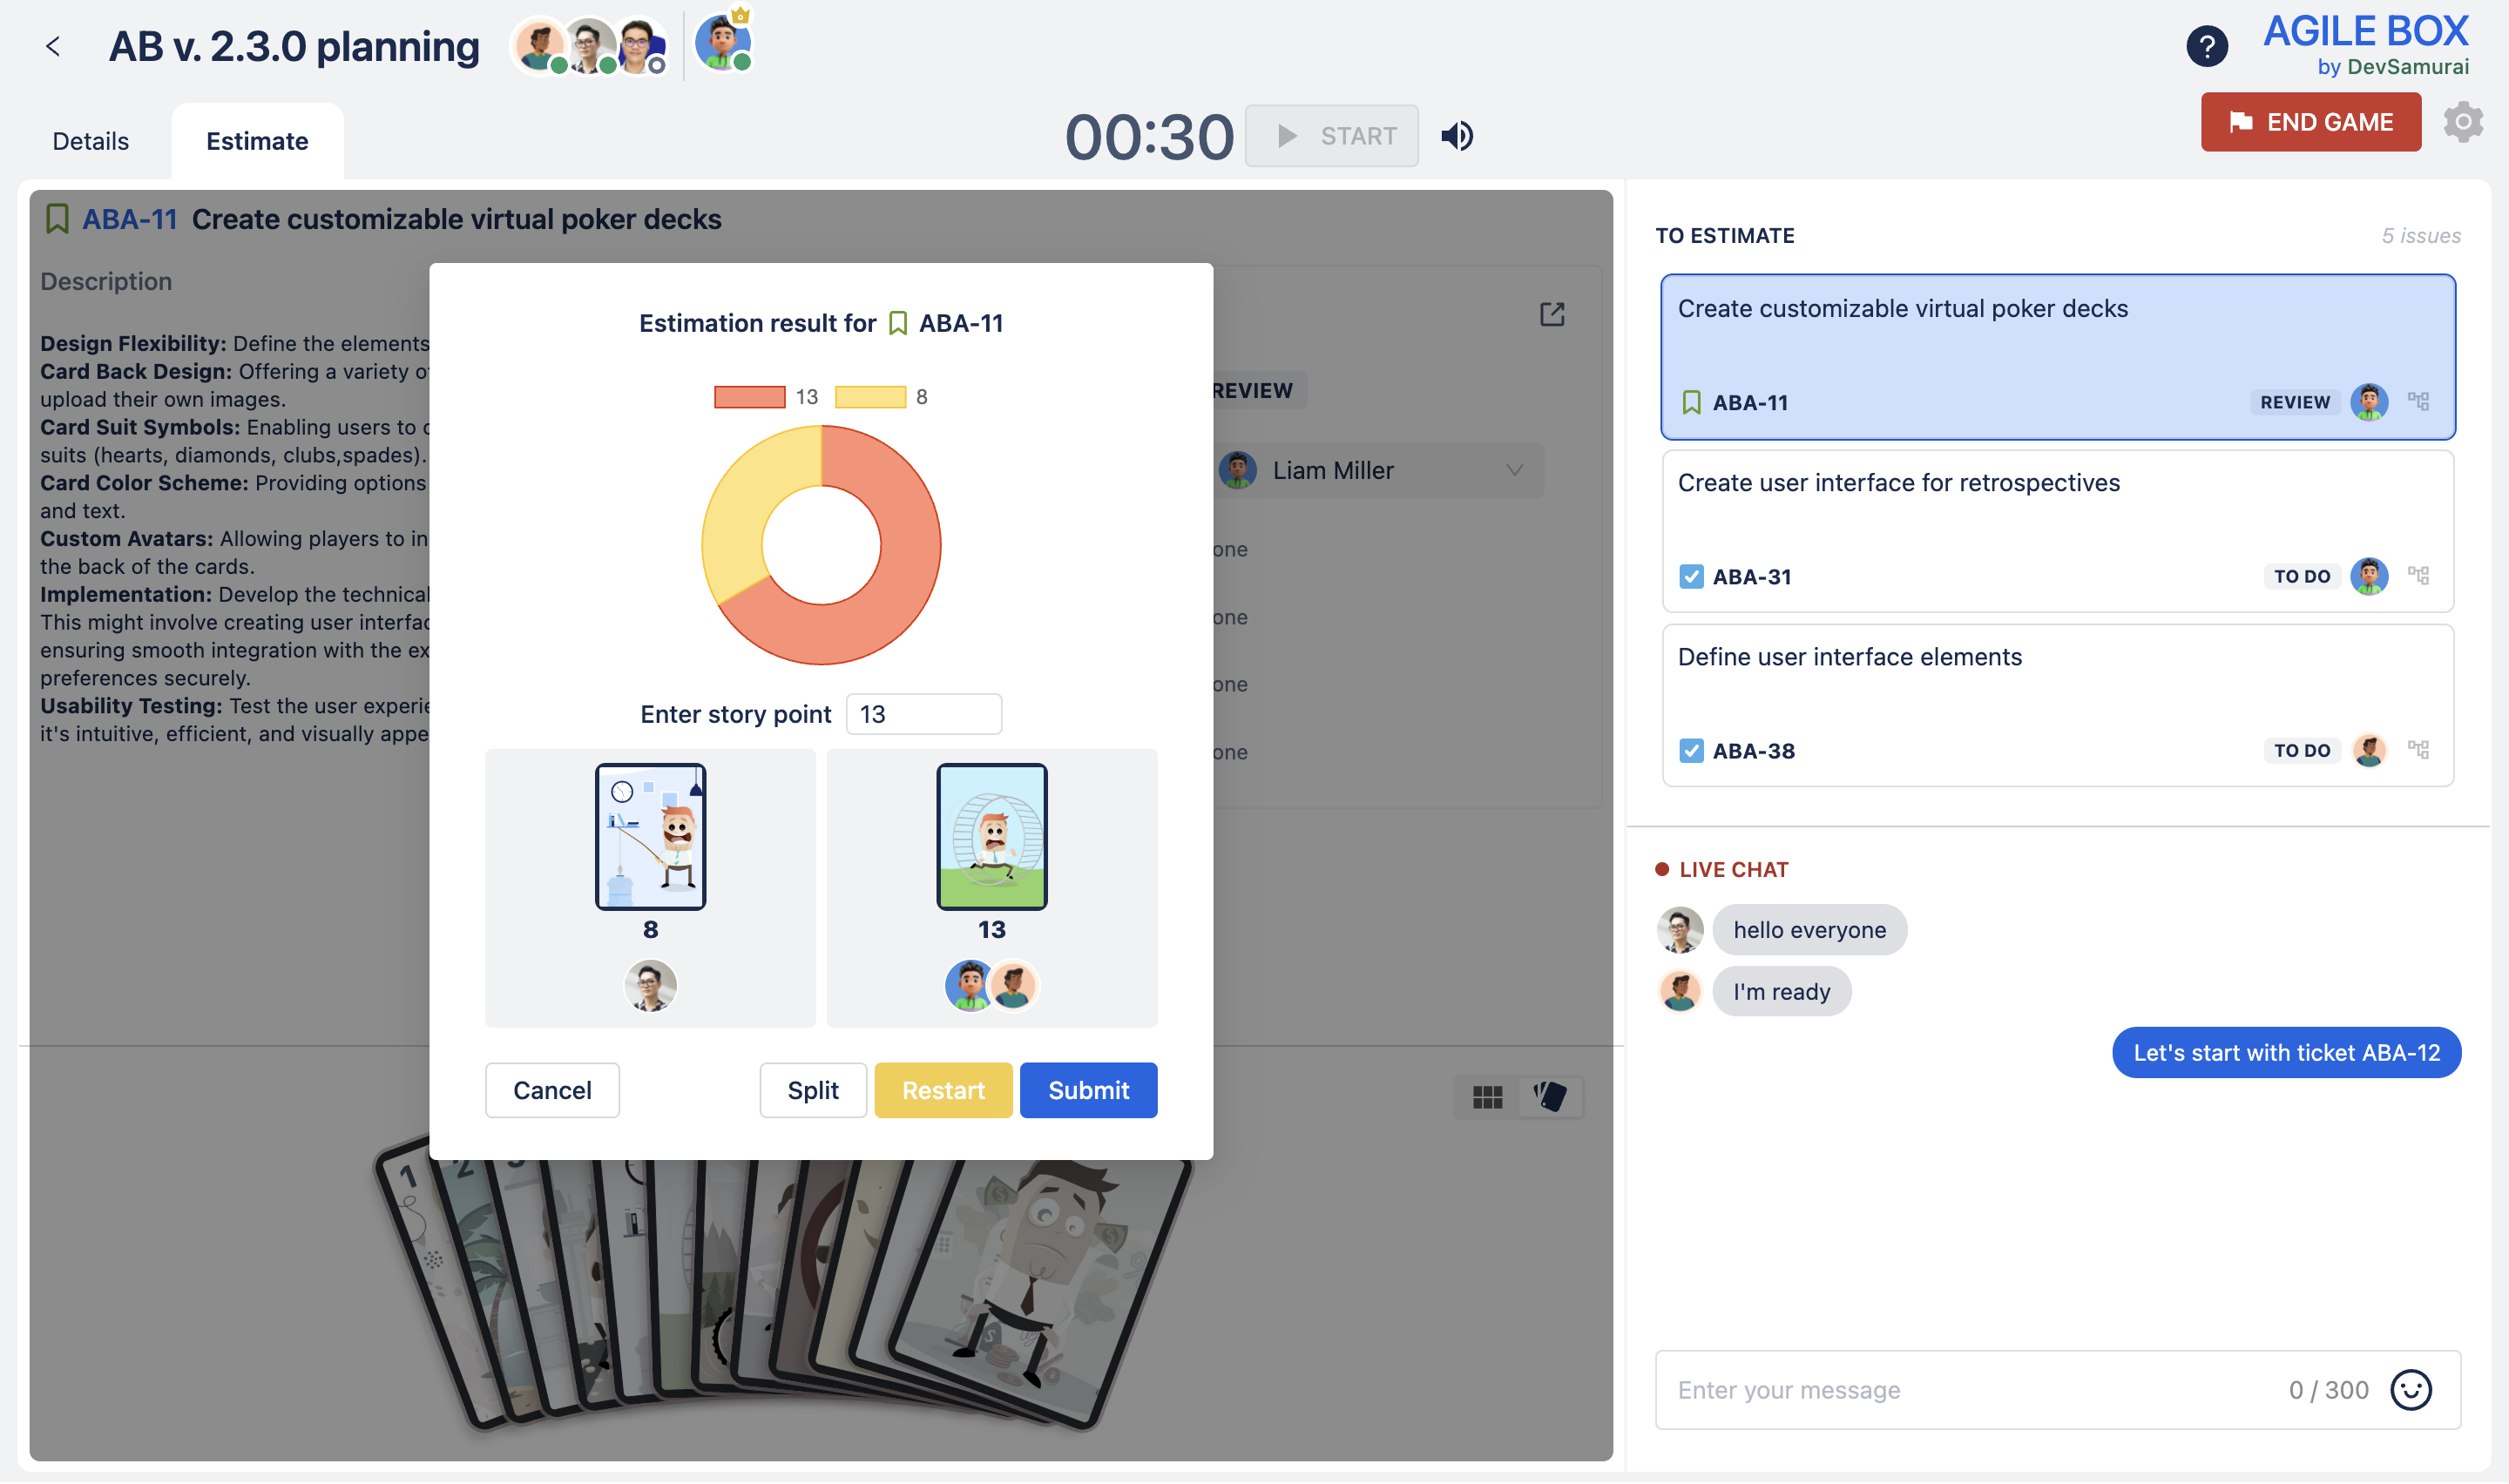Viewport: 2509px width, 1484px height.
Task: Click the ABA-38 hierarchy subtask icon
Action: point(2418,750)
